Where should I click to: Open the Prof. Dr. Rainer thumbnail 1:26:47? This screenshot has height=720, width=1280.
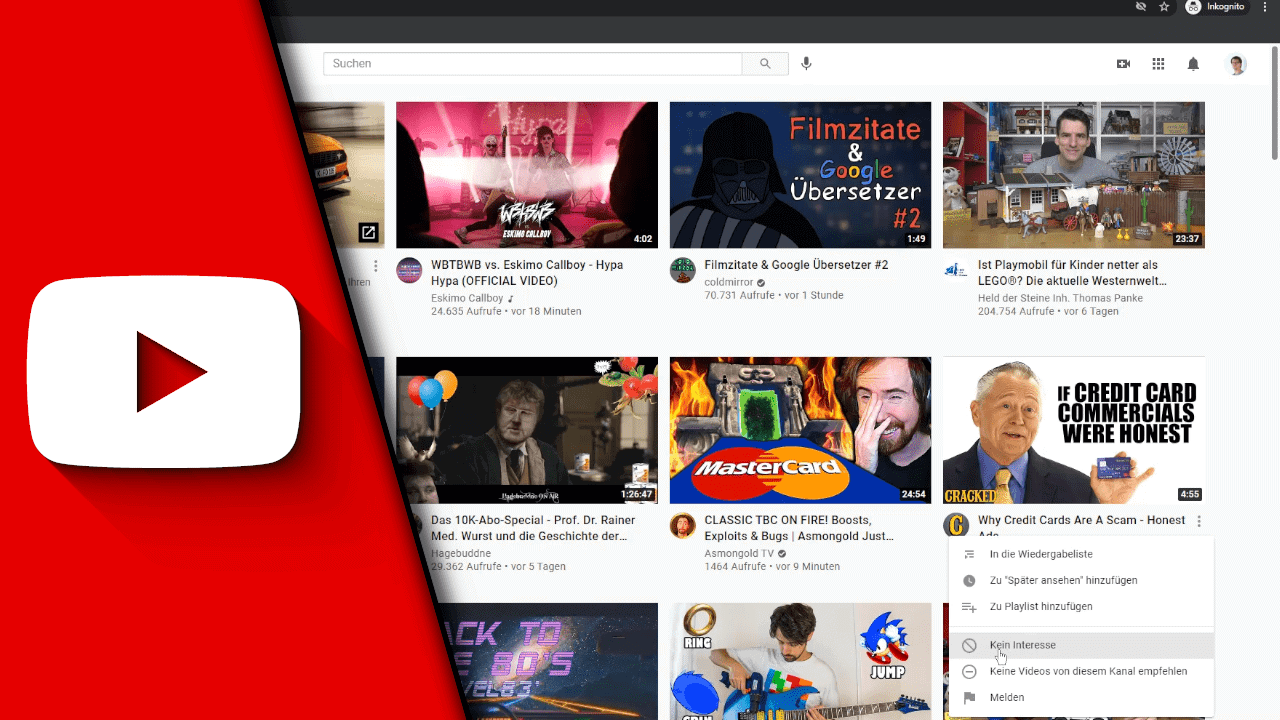tap(527, 430)
